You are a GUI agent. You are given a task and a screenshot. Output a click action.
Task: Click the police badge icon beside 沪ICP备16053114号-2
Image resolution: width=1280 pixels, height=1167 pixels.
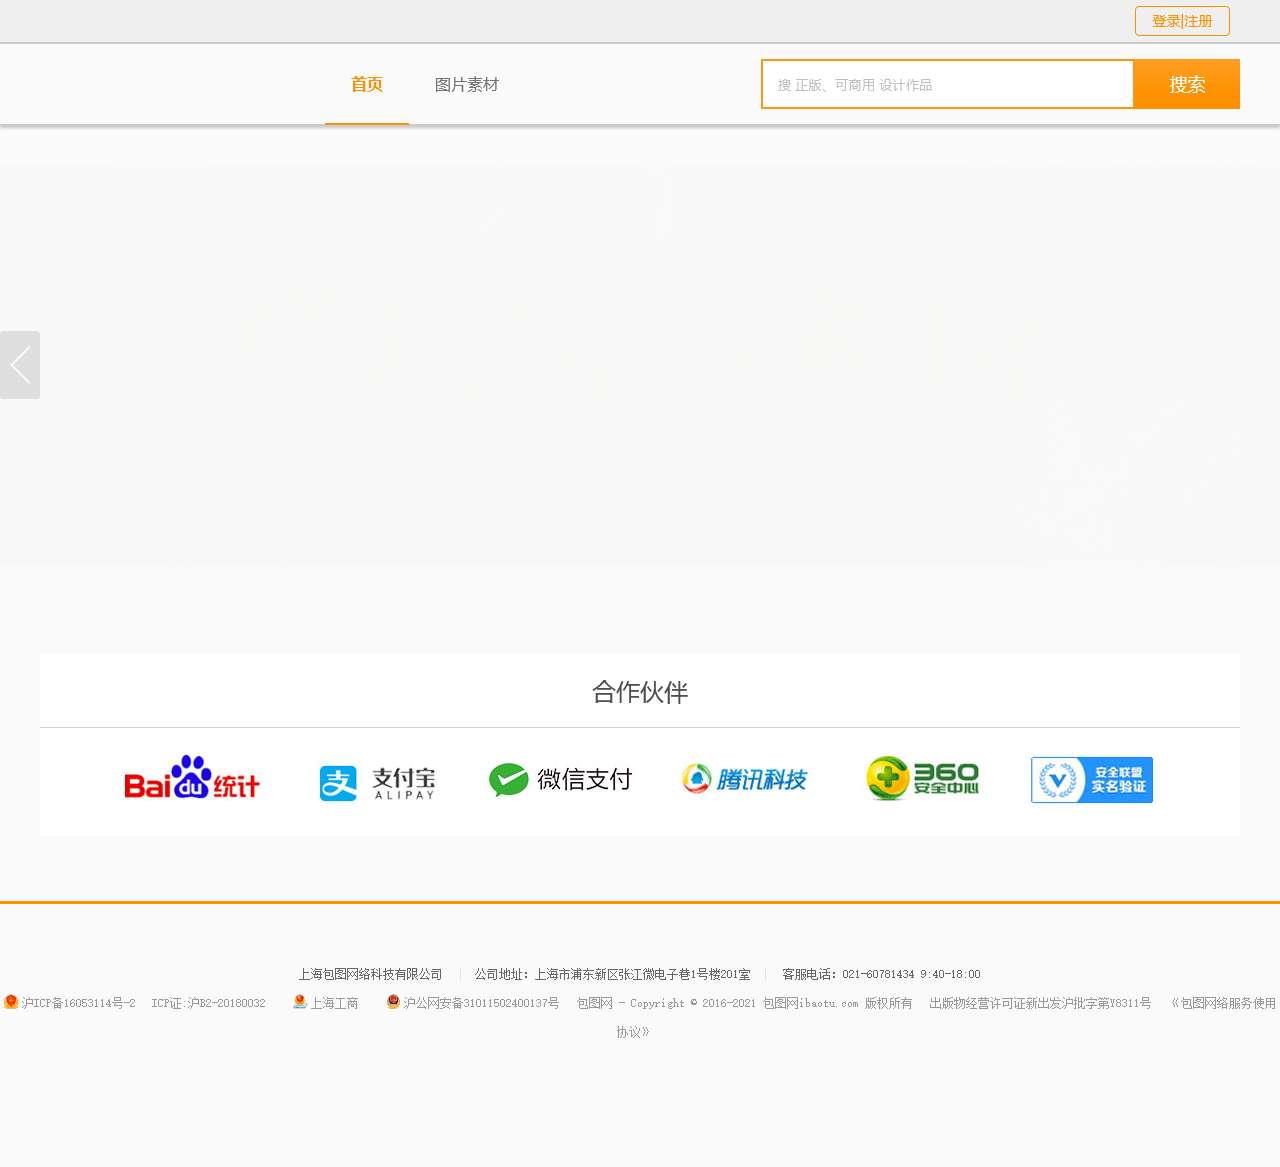(11, 1002)
